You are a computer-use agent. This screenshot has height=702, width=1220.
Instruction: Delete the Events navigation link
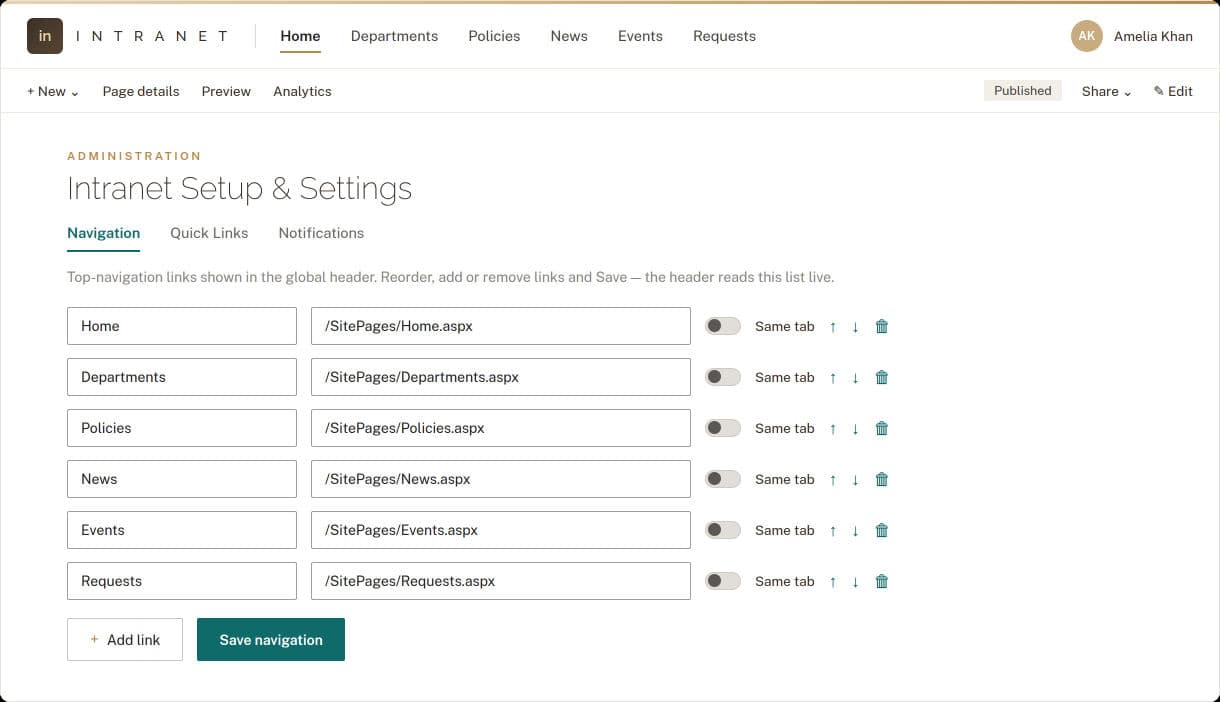(x=882, y=530)
